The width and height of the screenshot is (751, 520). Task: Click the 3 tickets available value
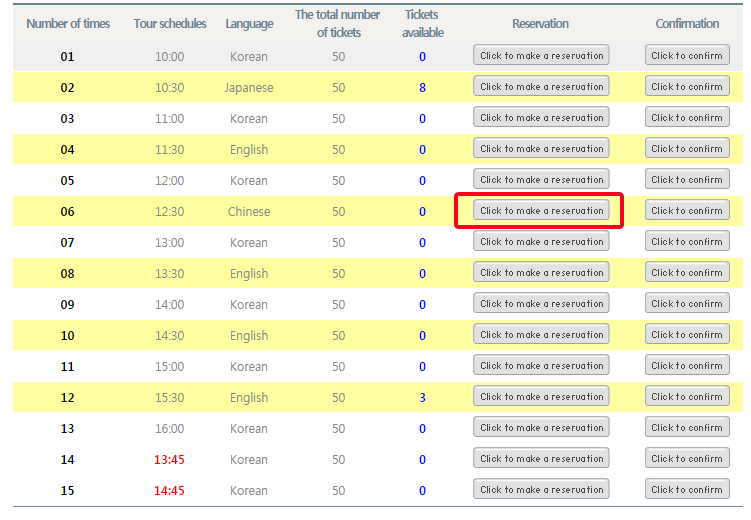(422, 397)
